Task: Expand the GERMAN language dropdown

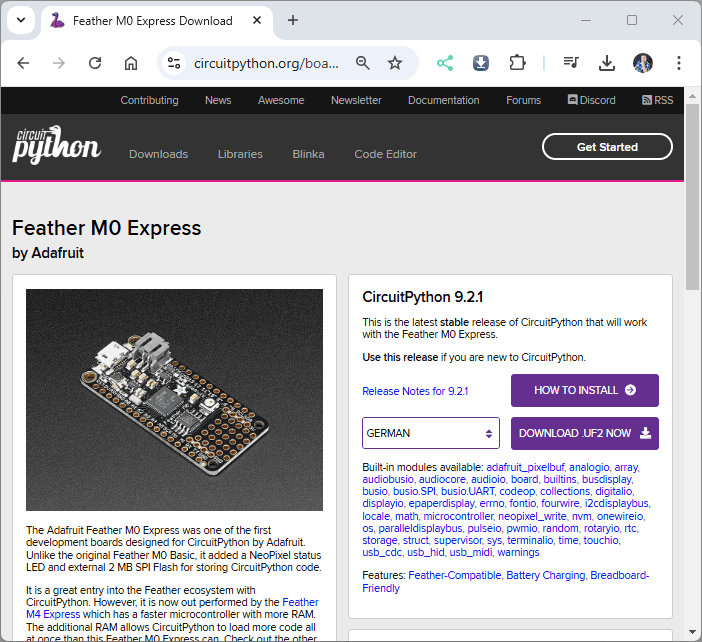Action: click(430, 433)
